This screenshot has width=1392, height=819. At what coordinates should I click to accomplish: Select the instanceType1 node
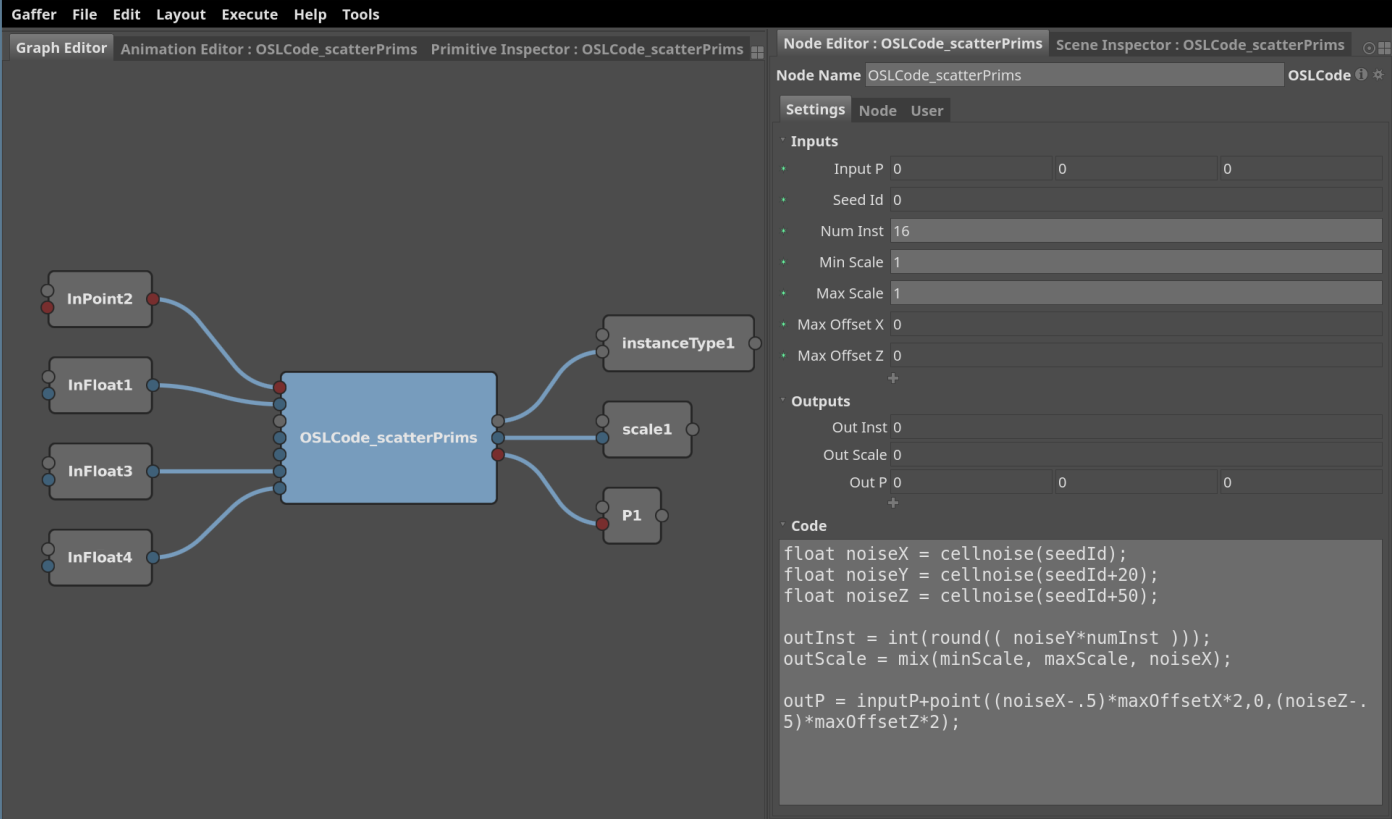click(x=678, y=343)
